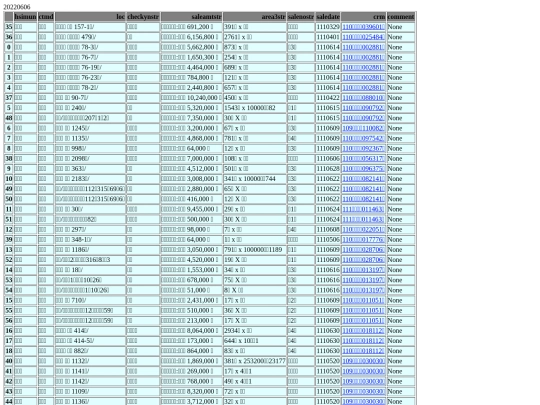The height and width of the screenshot is (405, 540).
Task: Click the amount cell showing 10,240,000
Action: click(191, 98)
